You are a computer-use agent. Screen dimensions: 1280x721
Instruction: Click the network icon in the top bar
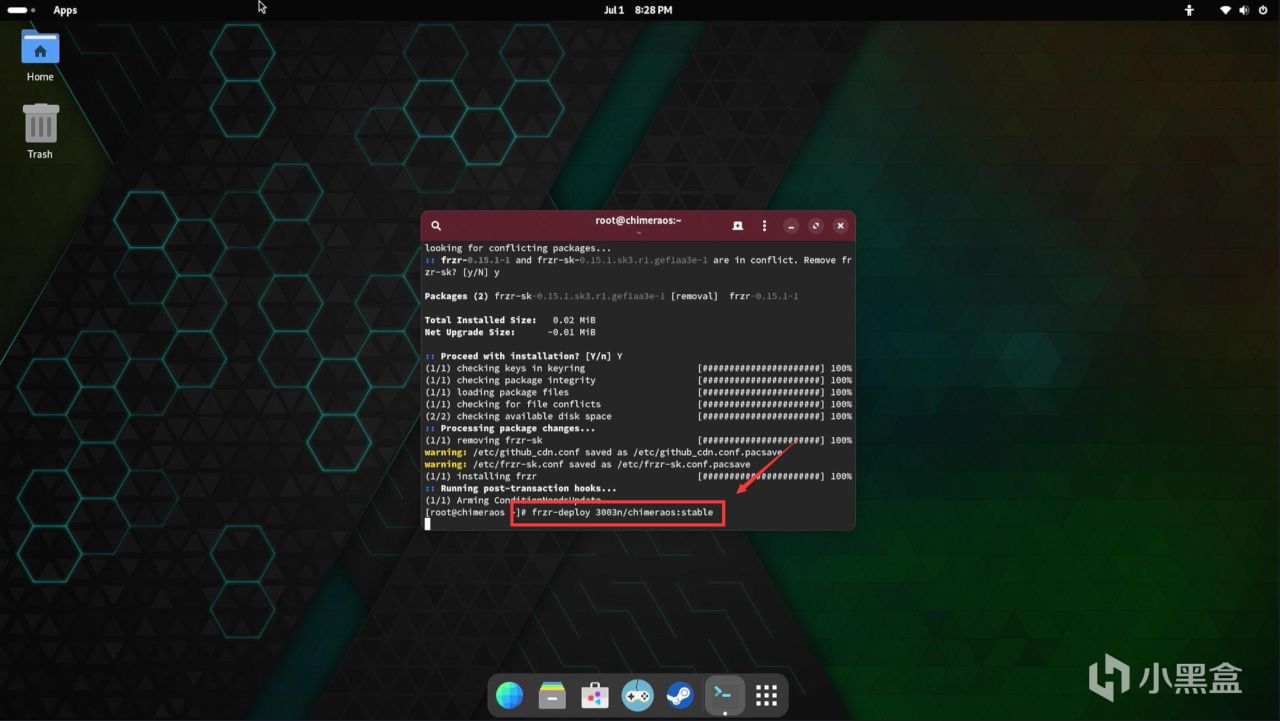click(x=1225, y=10)
